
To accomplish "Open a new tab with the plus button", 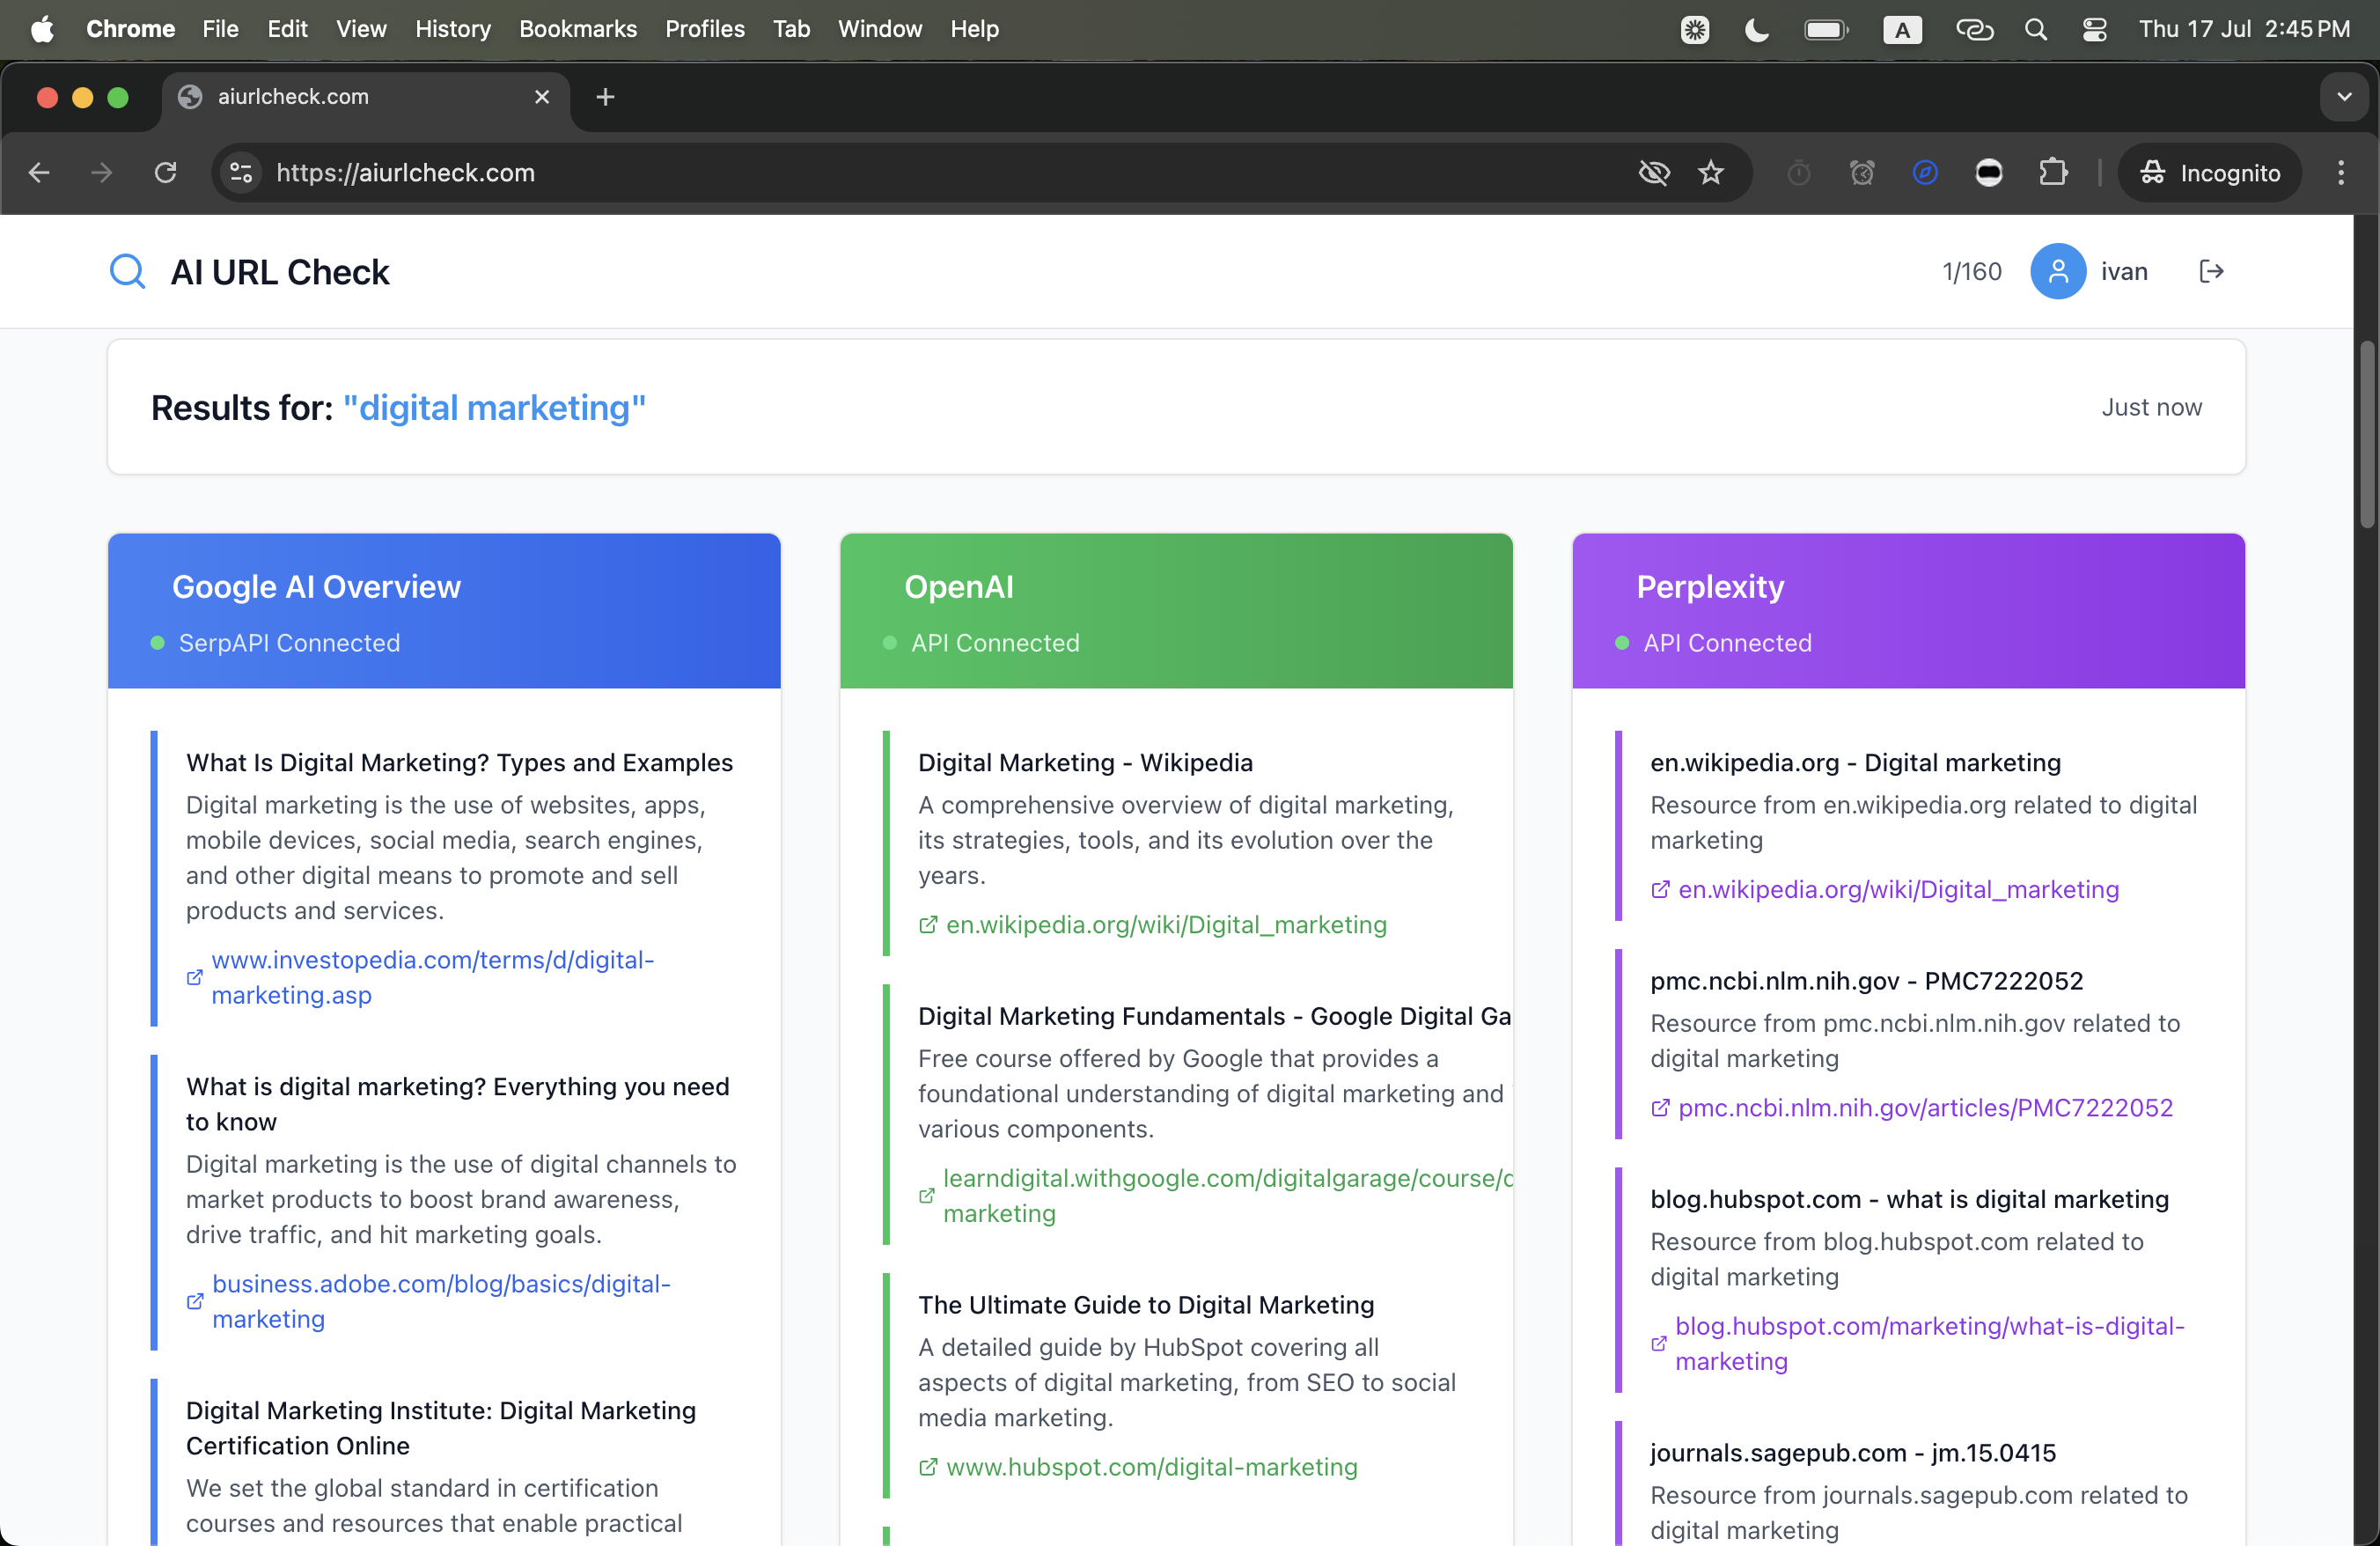I will click(x=605, y=97).
